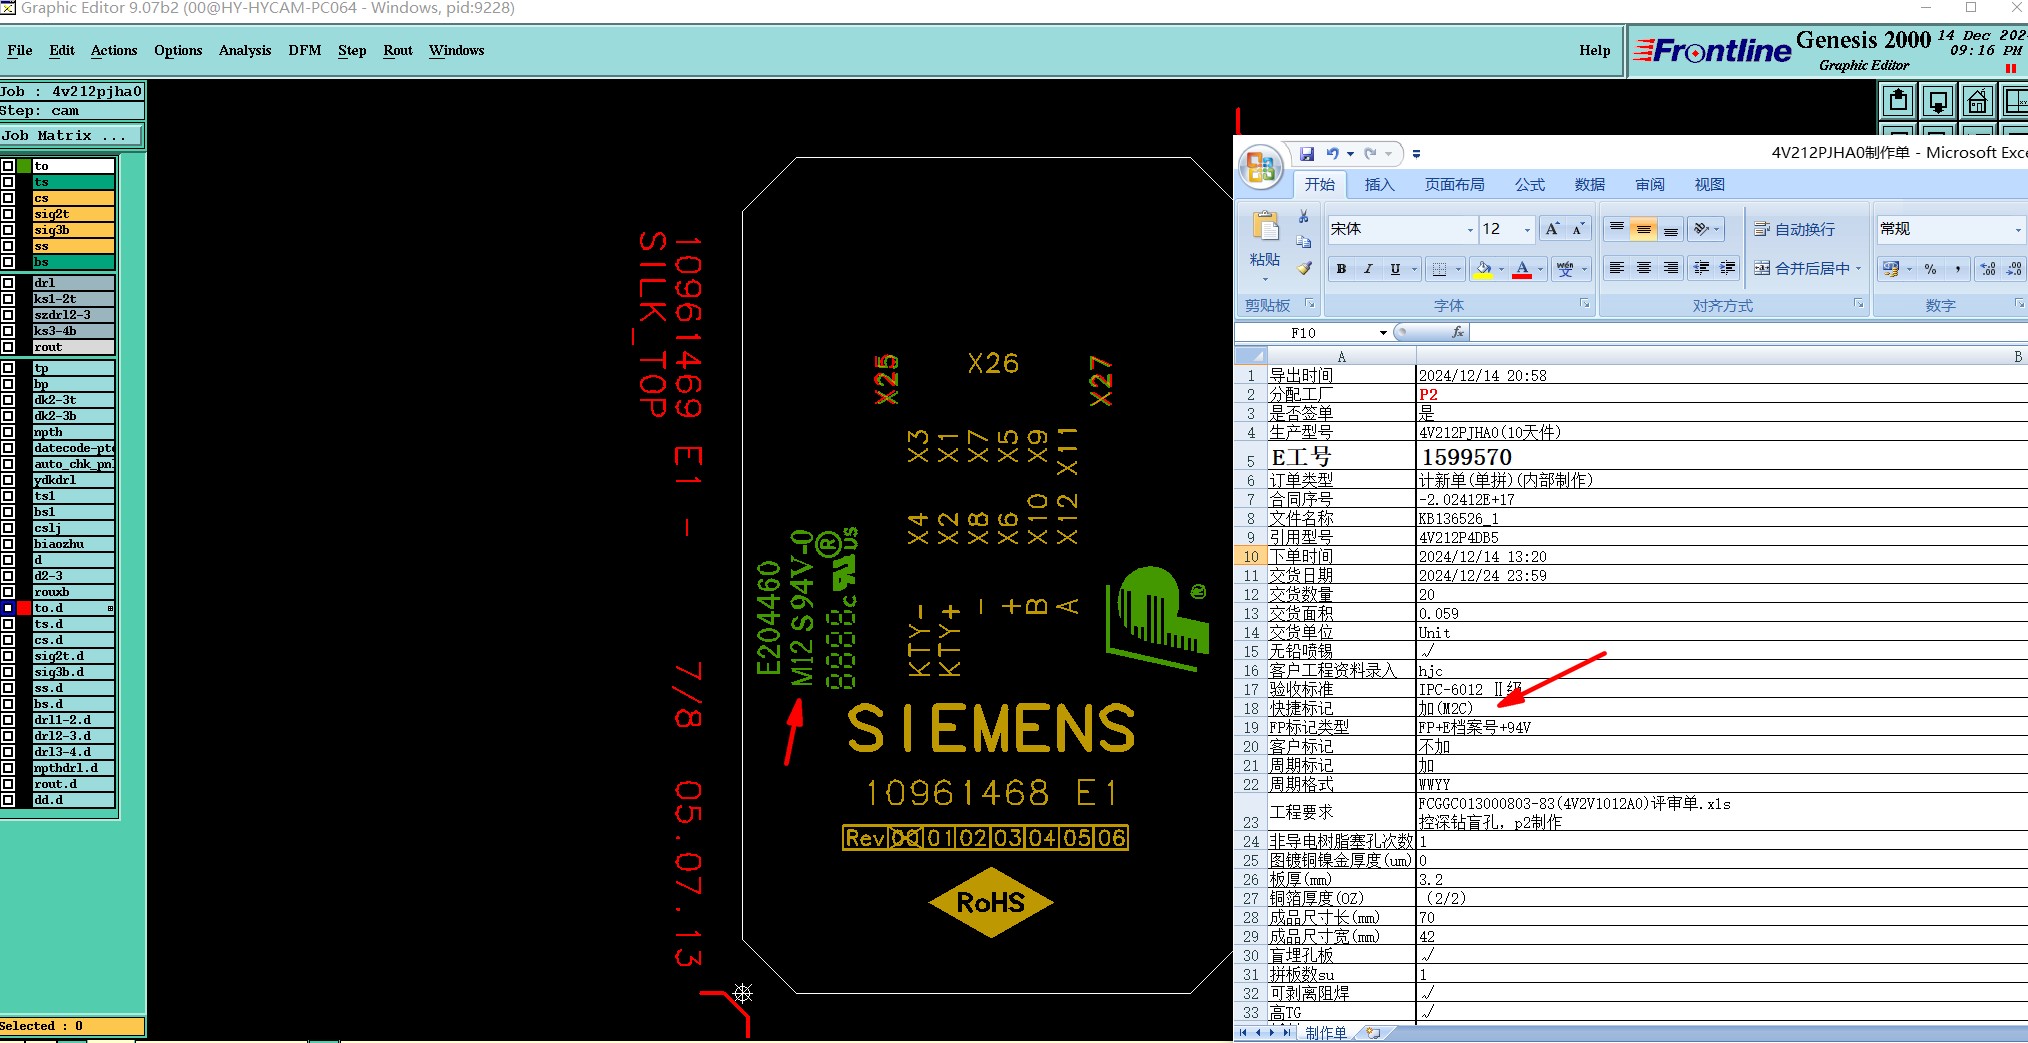Image resolution: width=2028 pixels, height=1043 pixels.
Task: Click the Excel Office round button
Action: pyautogui.click(x=1260, y=166)
